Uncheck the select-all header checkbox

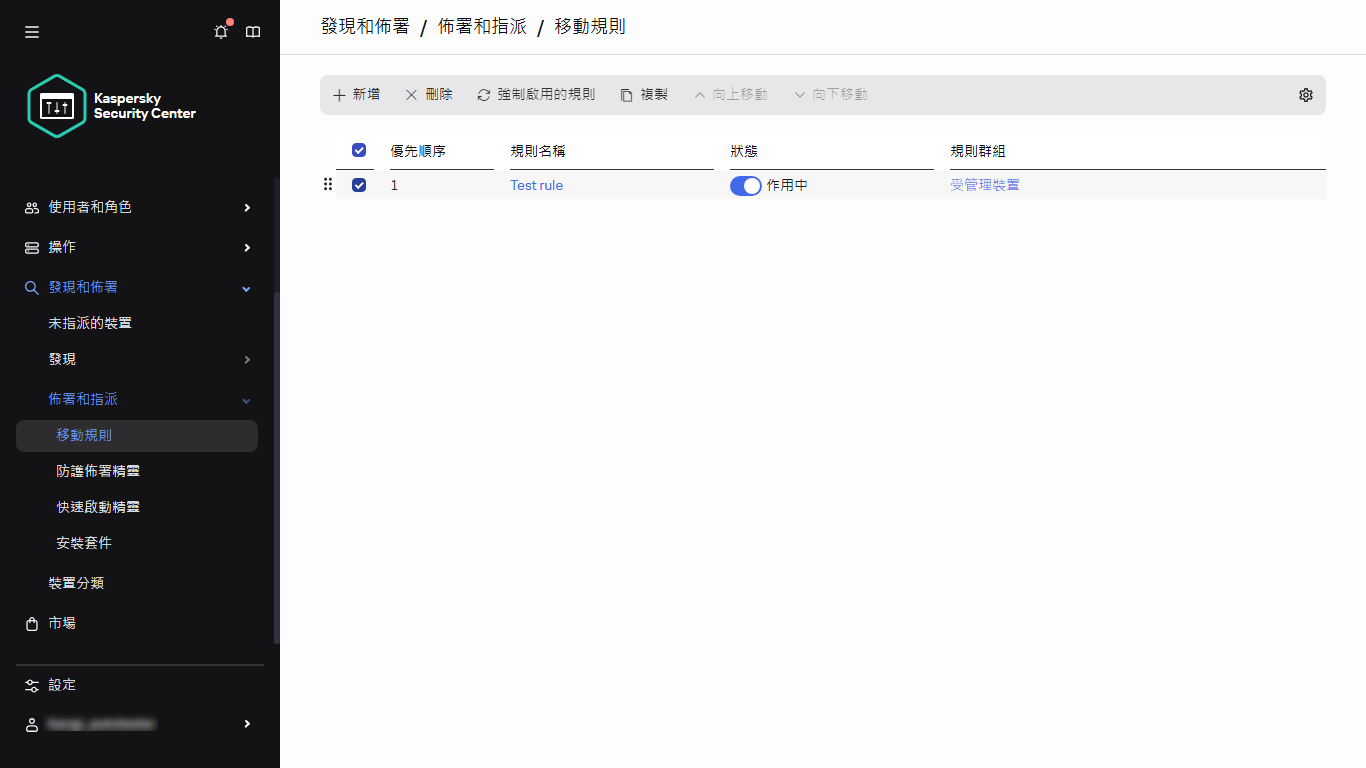pyautogui.click(x=359, y=150)
